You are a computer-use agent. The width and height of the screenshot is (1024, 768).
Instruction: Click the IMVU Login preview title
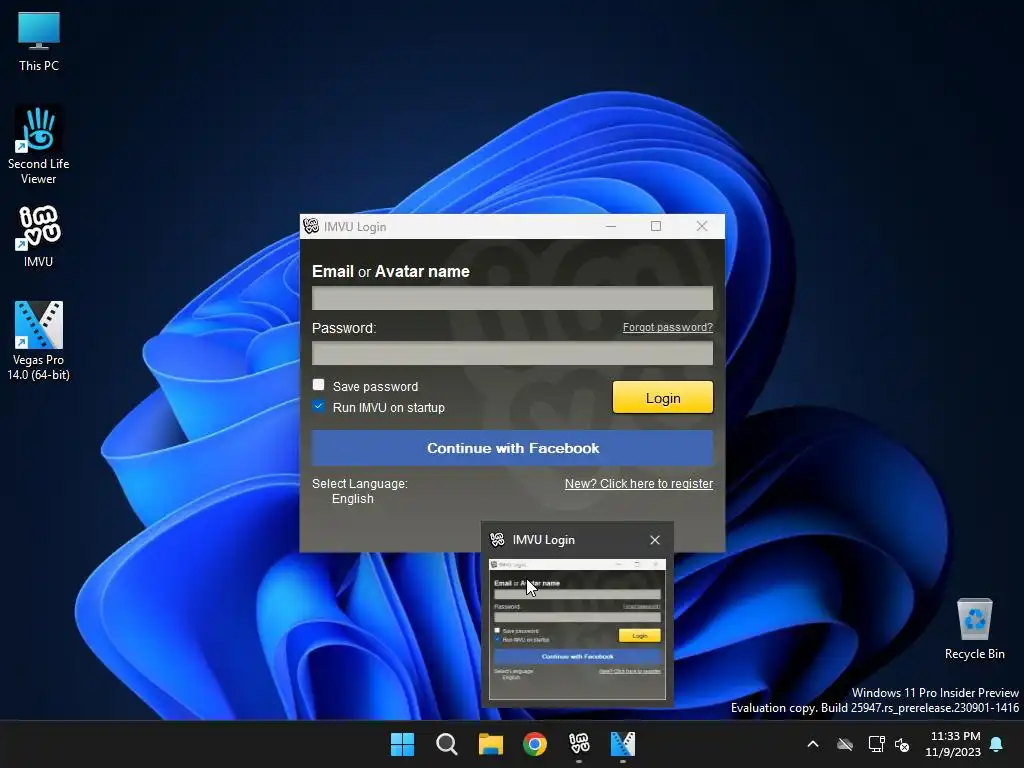pyautogui.click(x=543, y=540)
